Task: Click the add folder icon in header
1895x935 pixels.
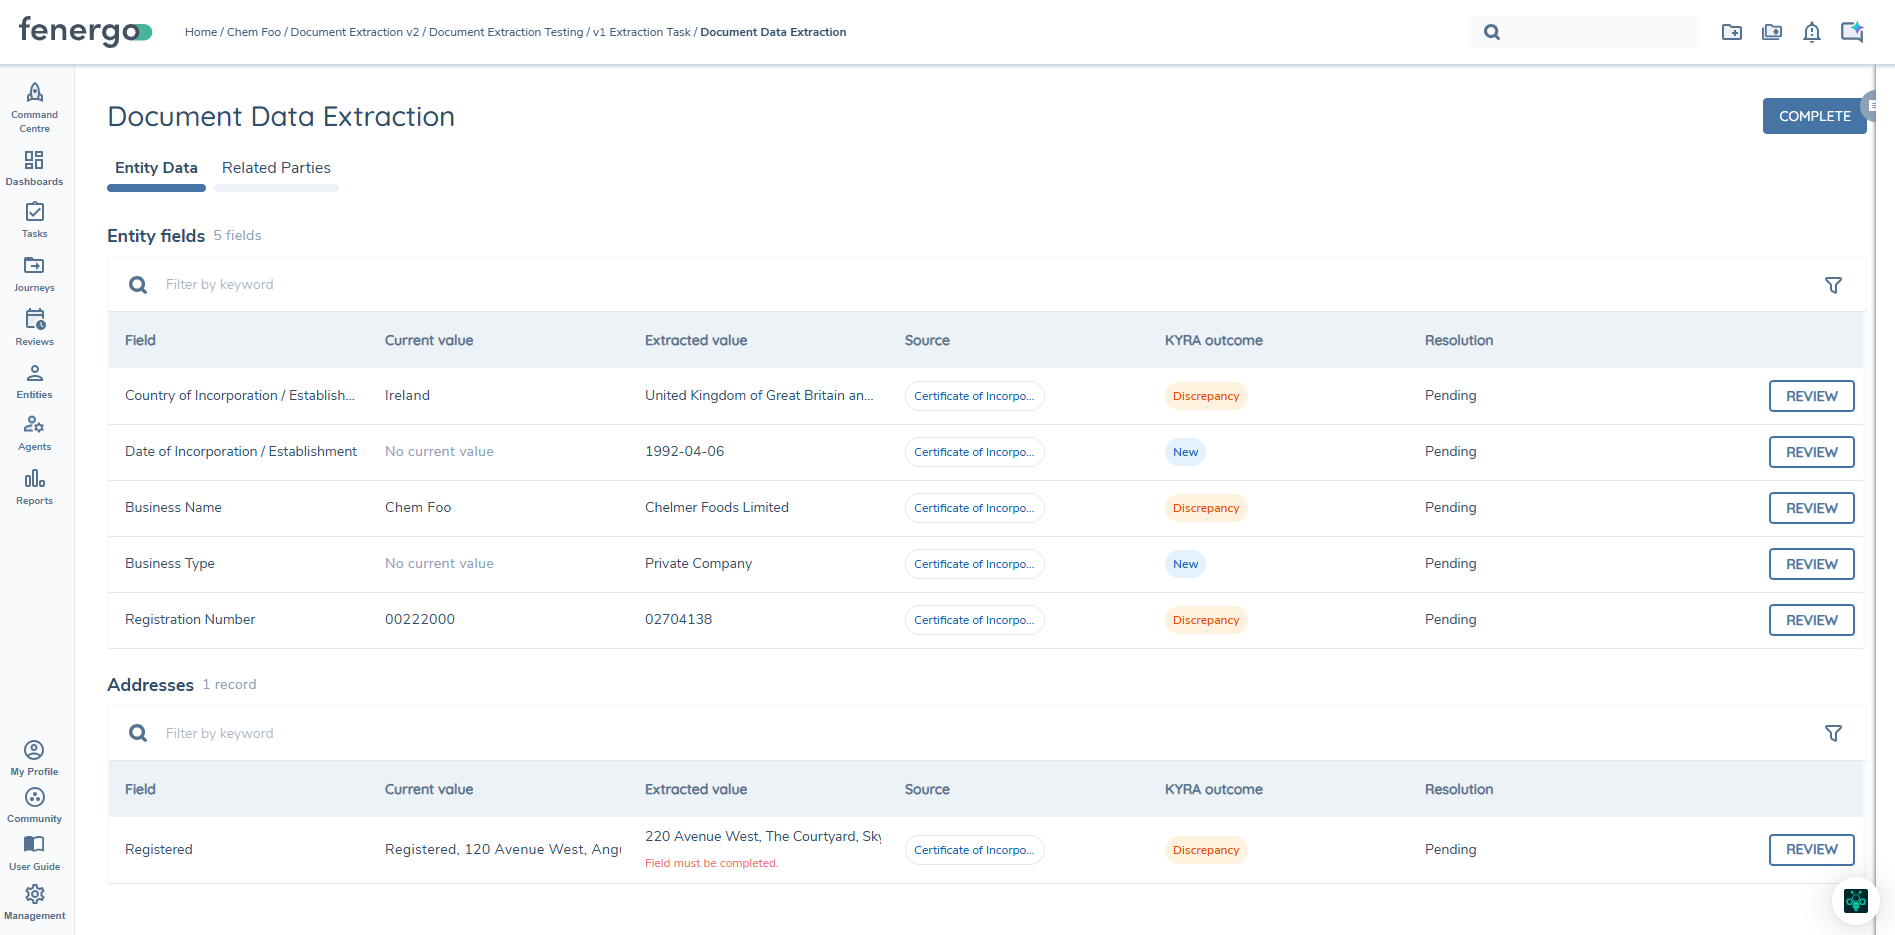Action: (1732, 32)
